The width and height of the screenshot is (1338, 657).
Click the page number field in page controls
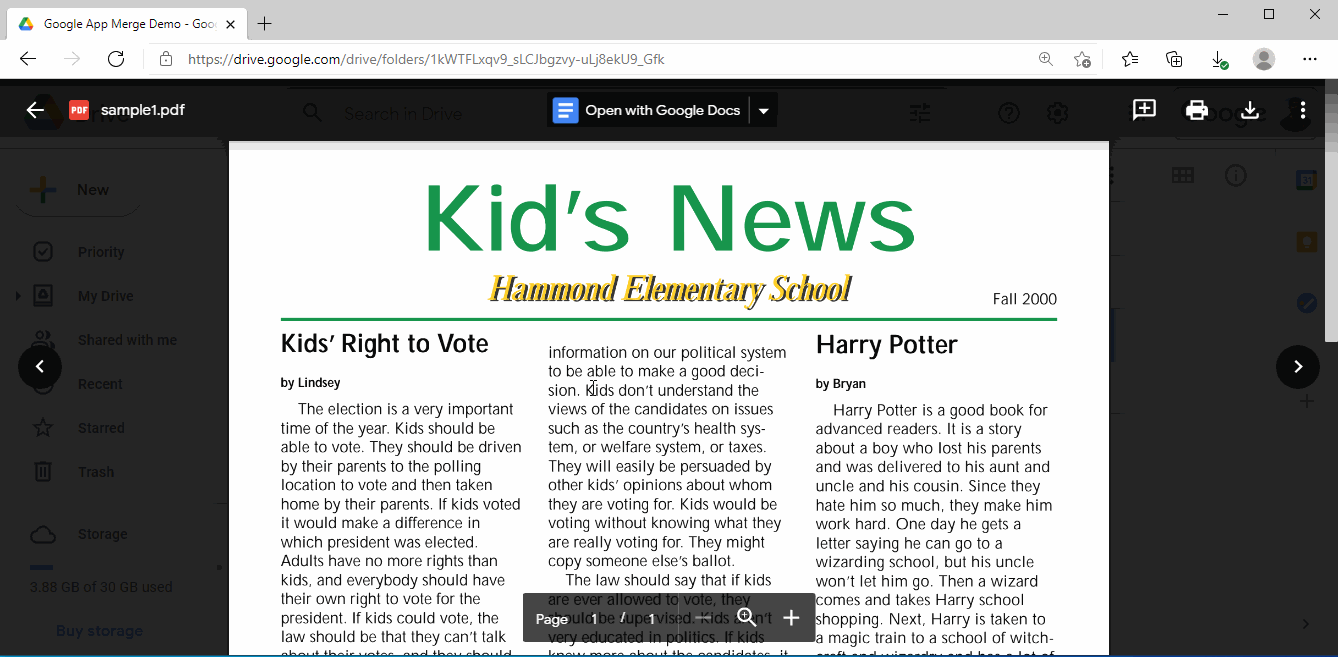point(594,619)
